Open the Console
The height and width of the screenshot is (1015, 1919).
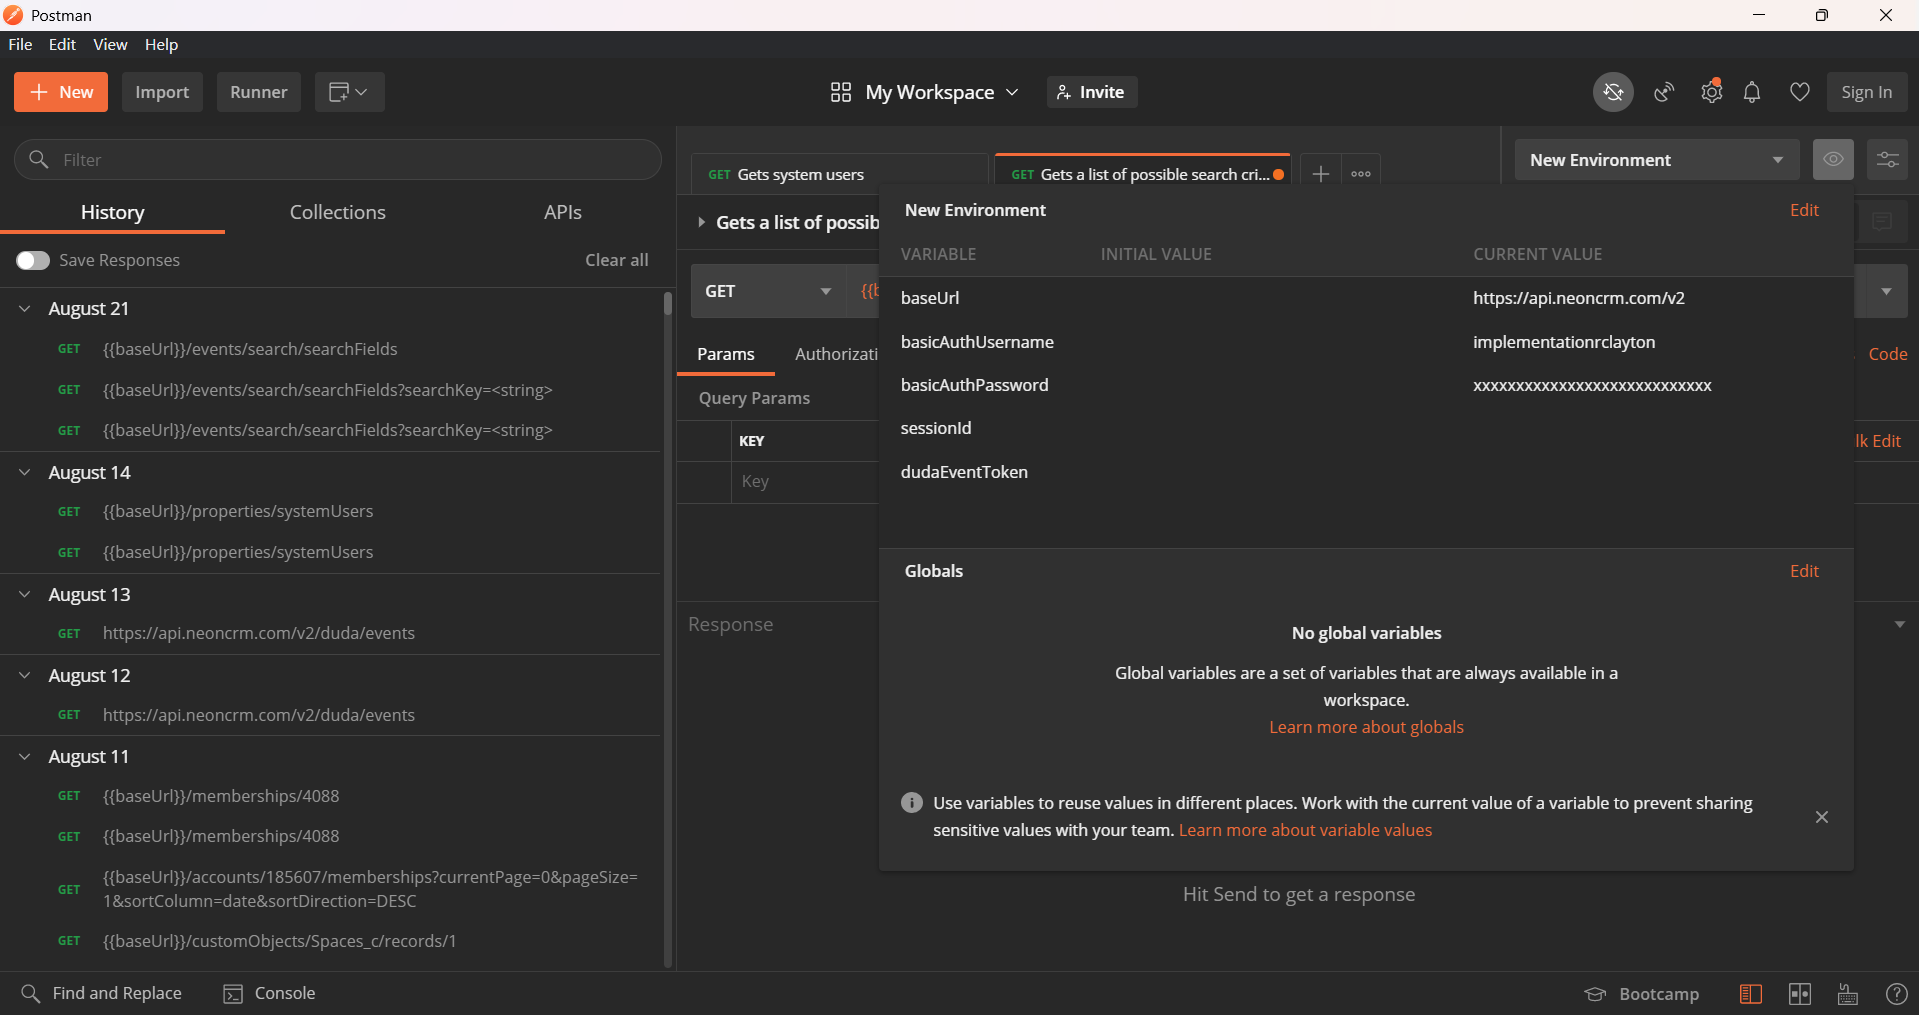[269, 993]
